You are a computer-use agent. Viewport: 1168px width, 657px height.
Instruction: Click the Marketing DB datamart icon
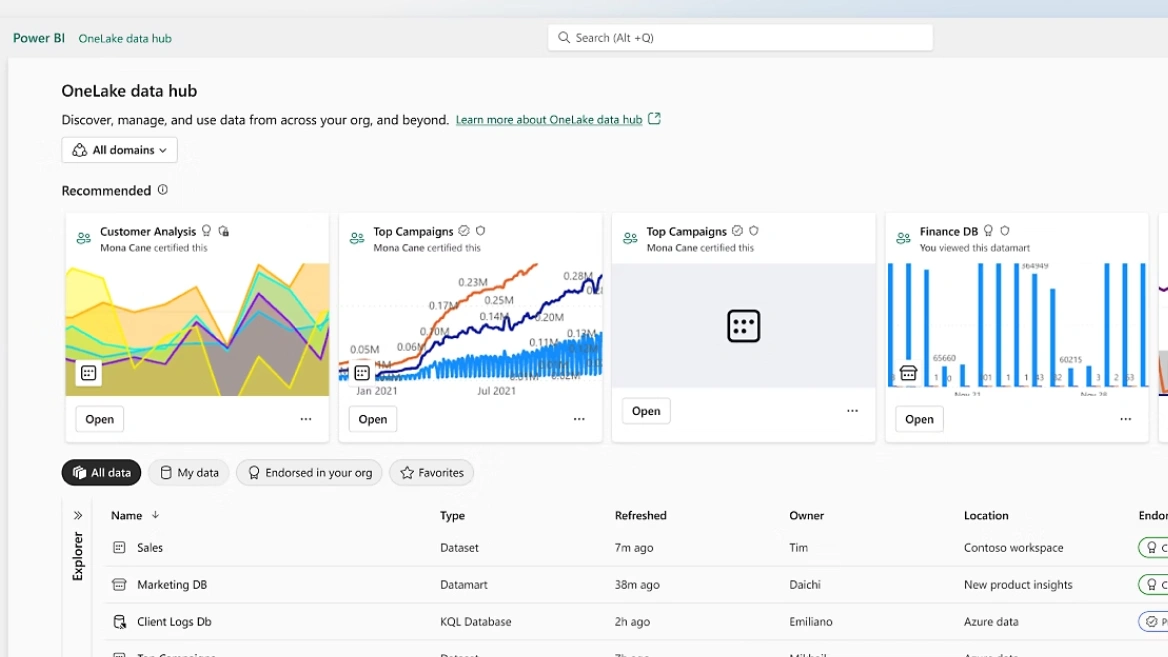click(x=120, y=584)
